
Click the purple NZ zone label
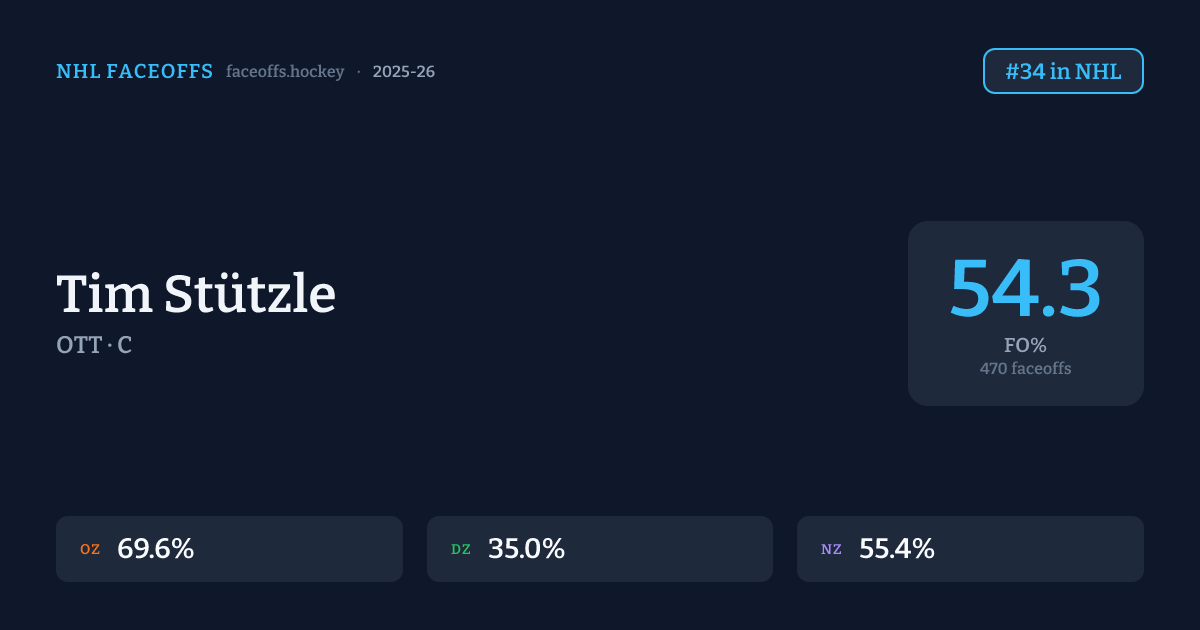(x=831, y=549)
